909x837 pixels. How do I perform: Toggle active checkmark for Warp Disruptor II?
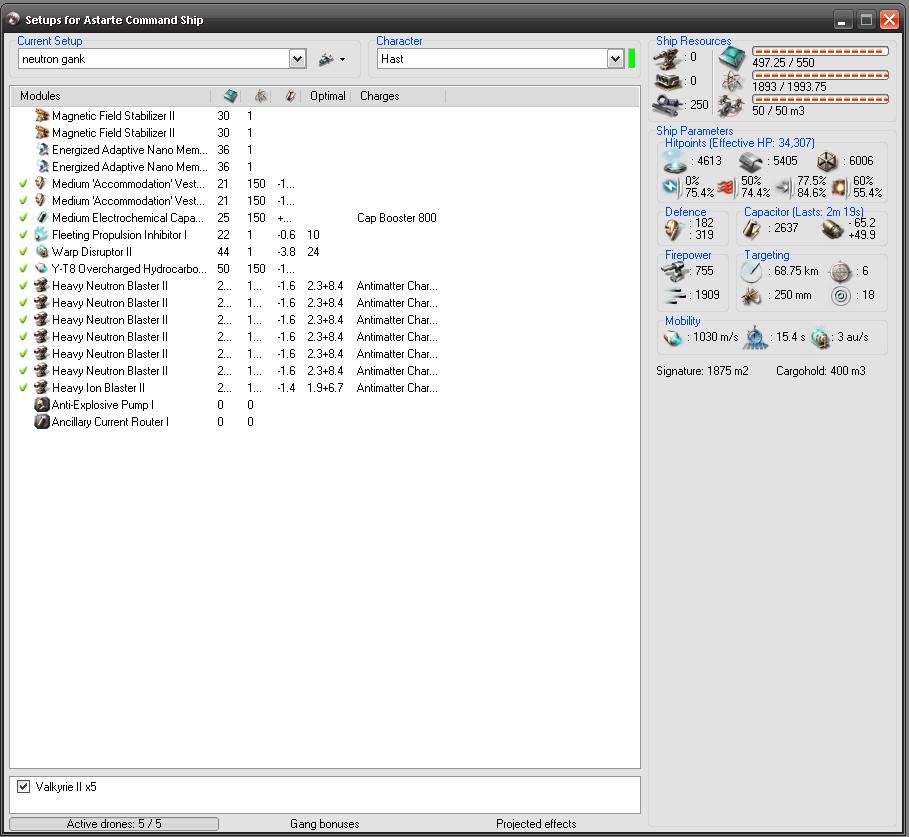[x=23, y=252]
